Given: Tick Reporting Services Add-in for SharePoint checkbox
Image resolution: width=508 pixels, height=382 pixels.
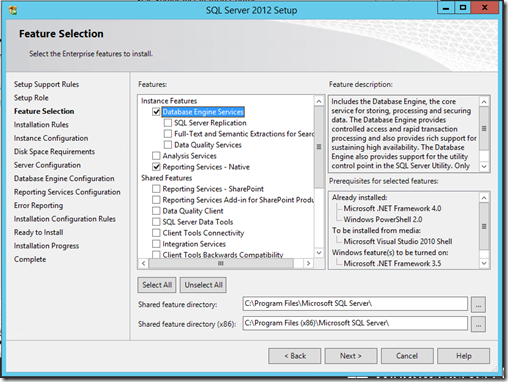Looking at the screenshot, I should click(x=156, y=200).
